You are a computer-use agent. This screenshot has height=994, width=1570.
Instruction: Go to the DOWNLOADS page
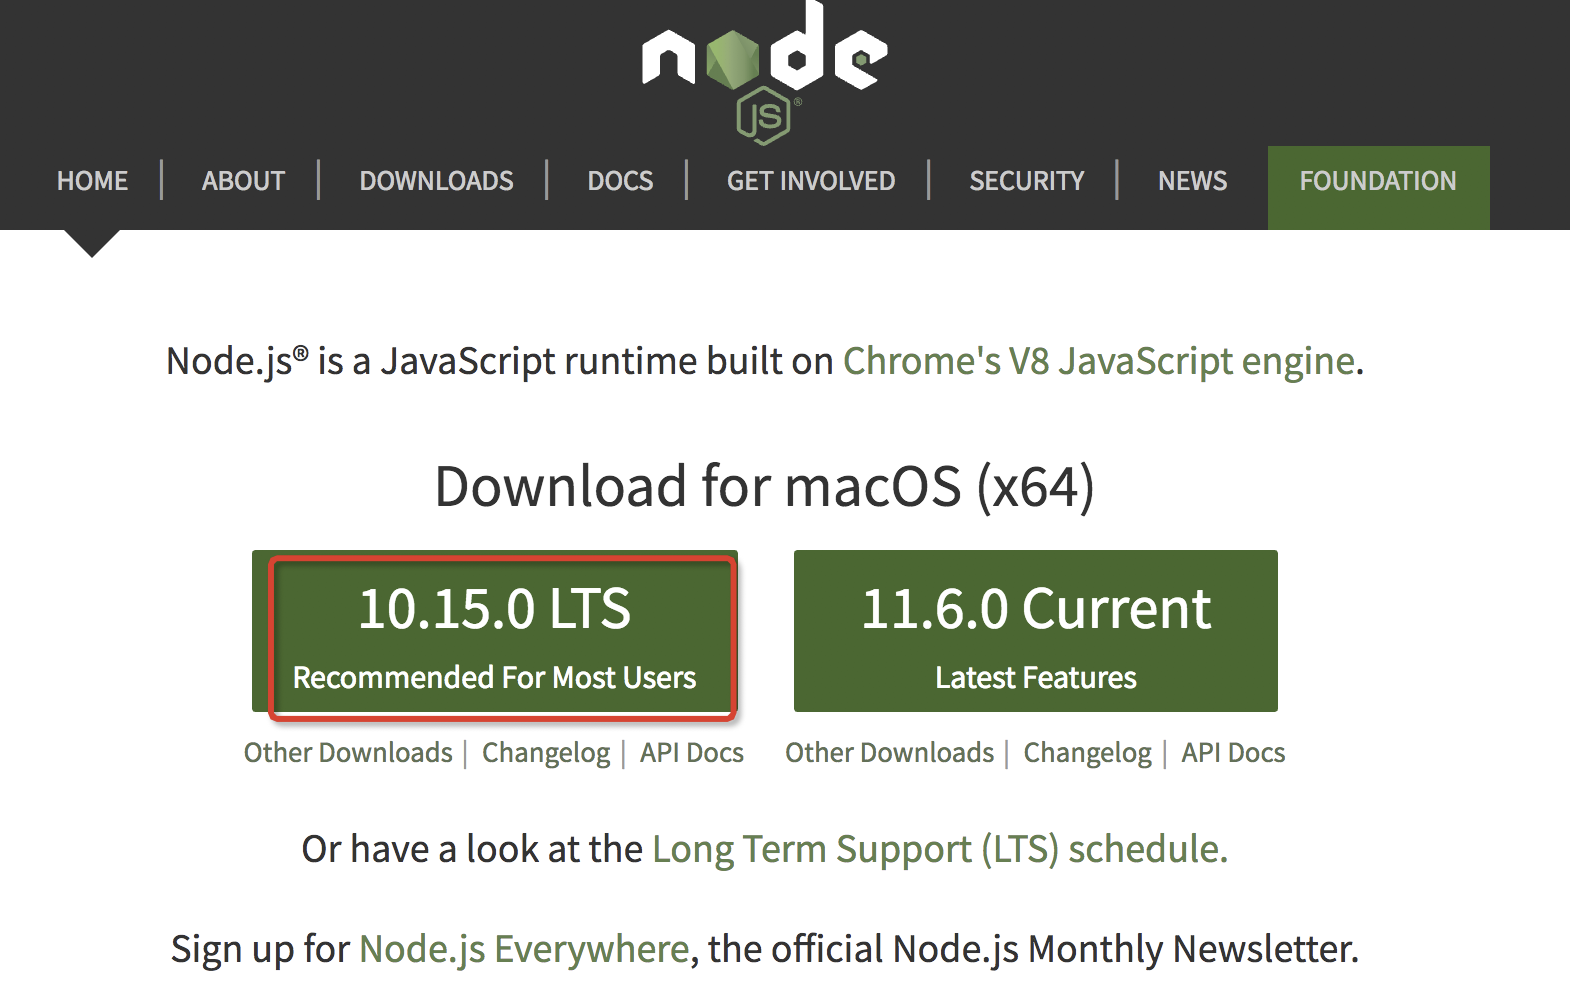[x=436, y=181]
